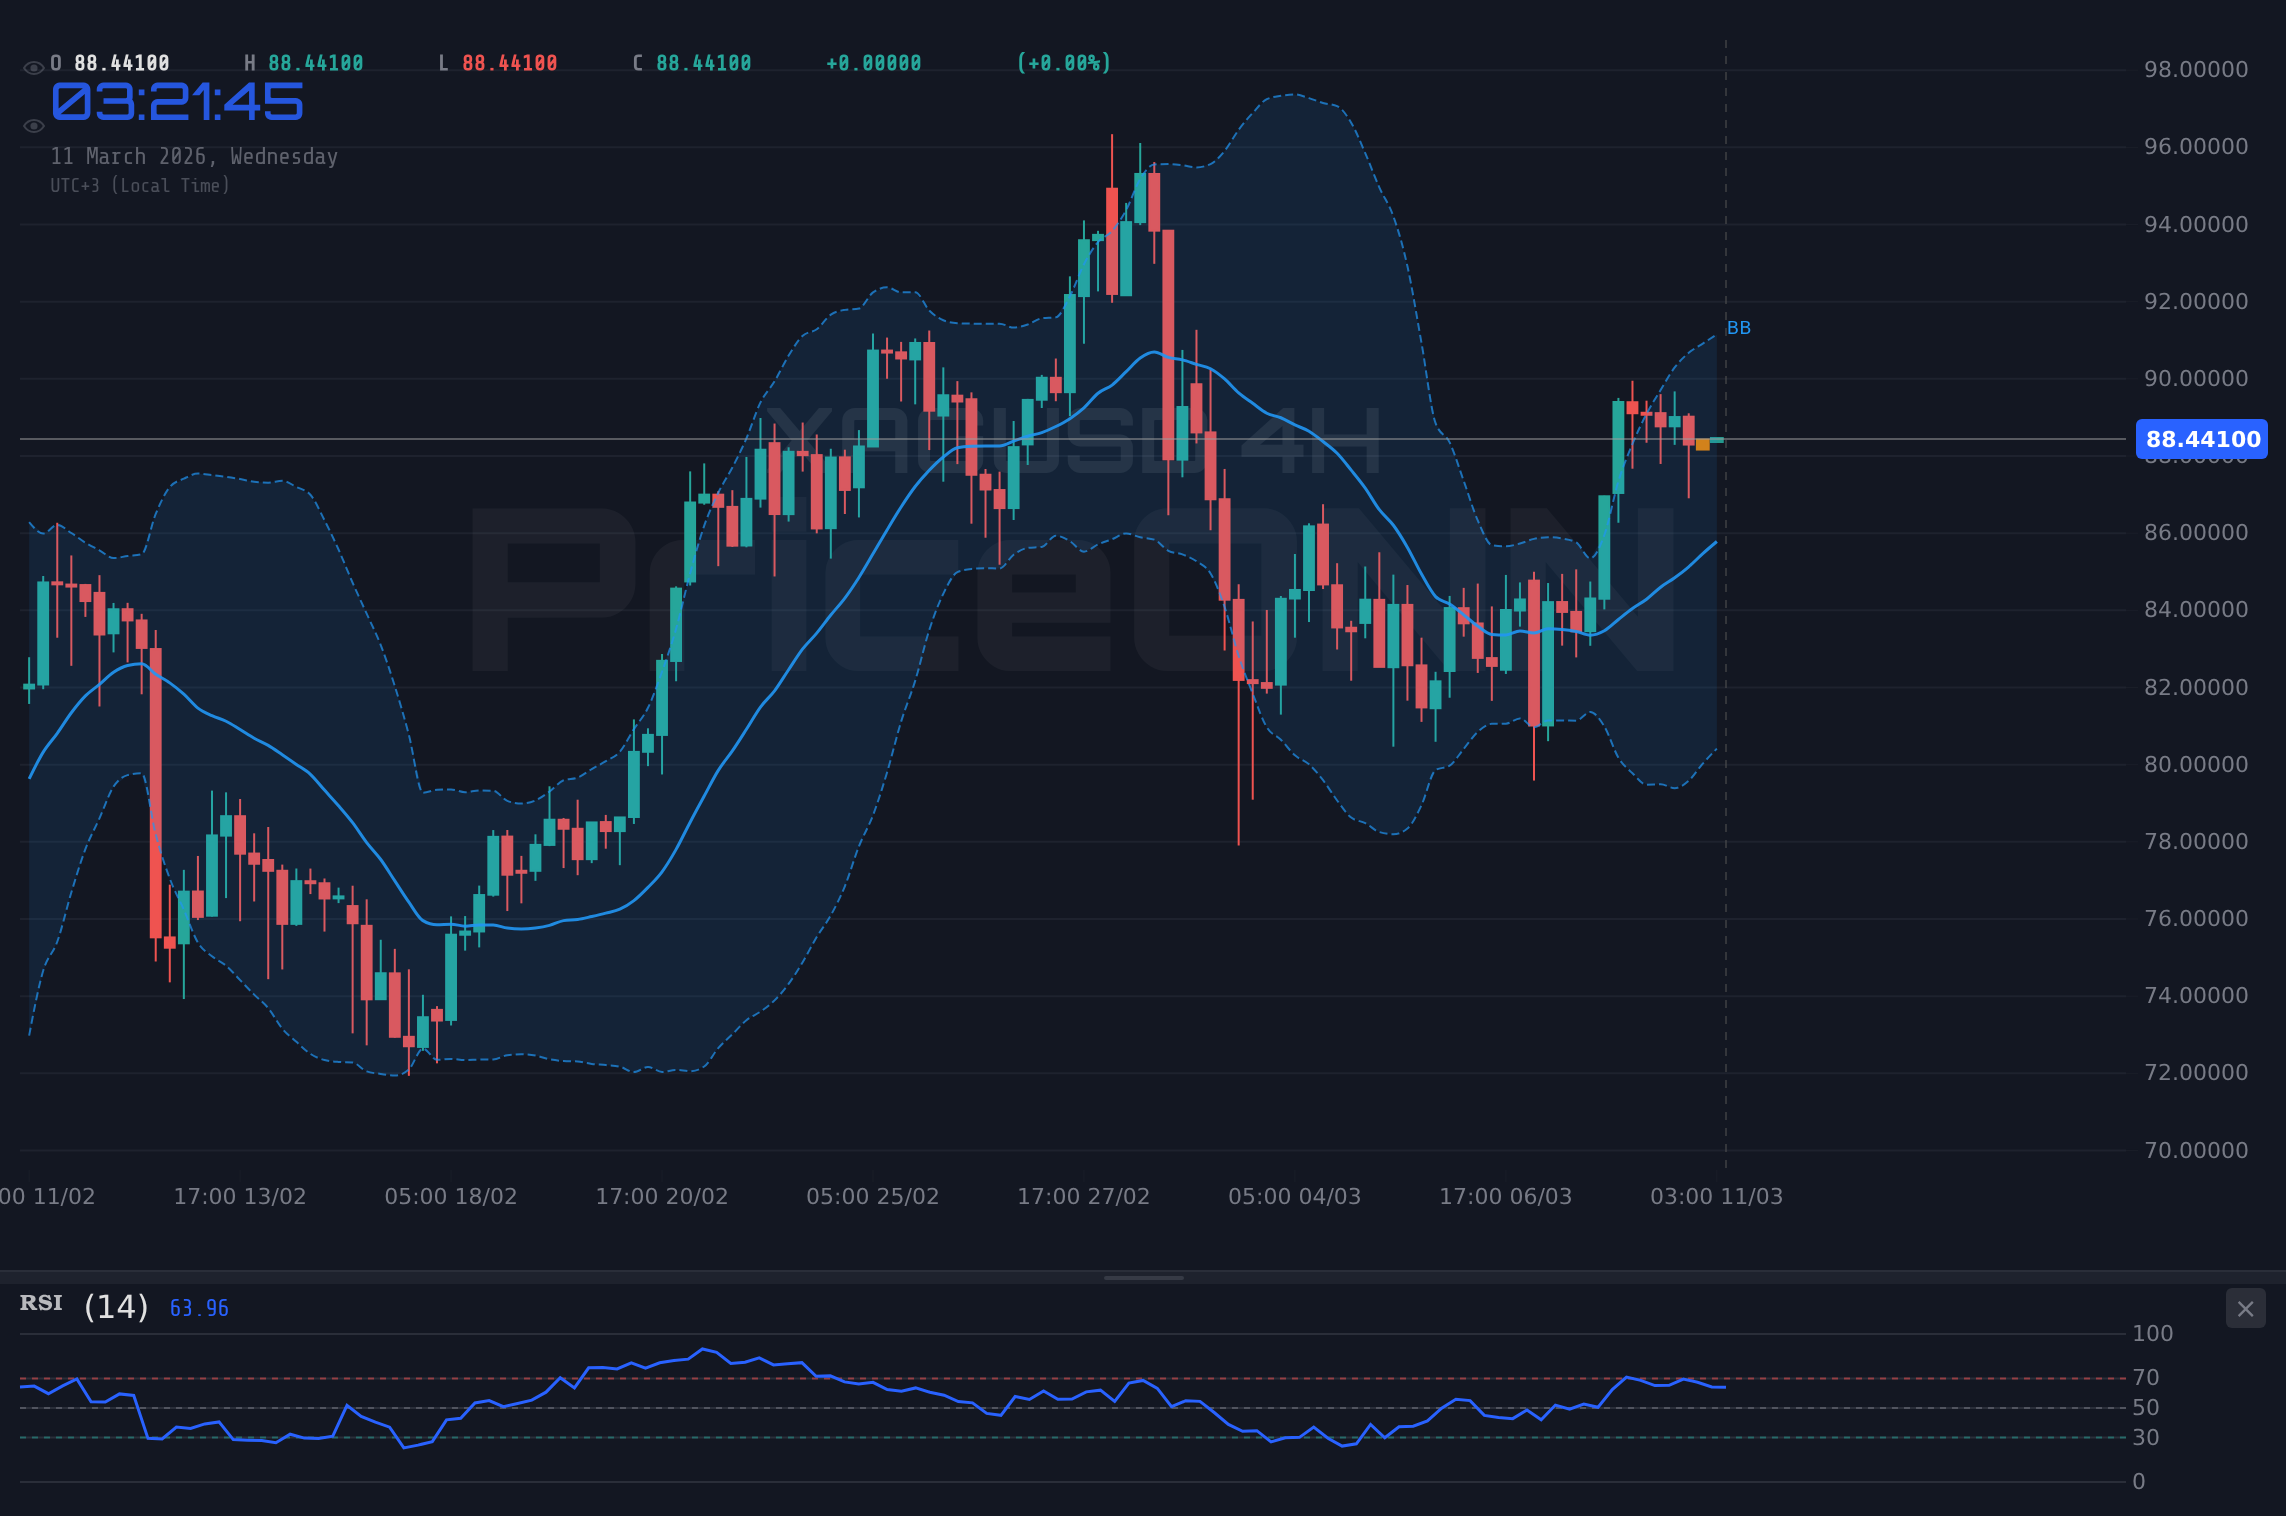Select the High value H 88.44100
Image resolution: width=2286 pixels, height=1516 pixels.
(x=305, y=62)
